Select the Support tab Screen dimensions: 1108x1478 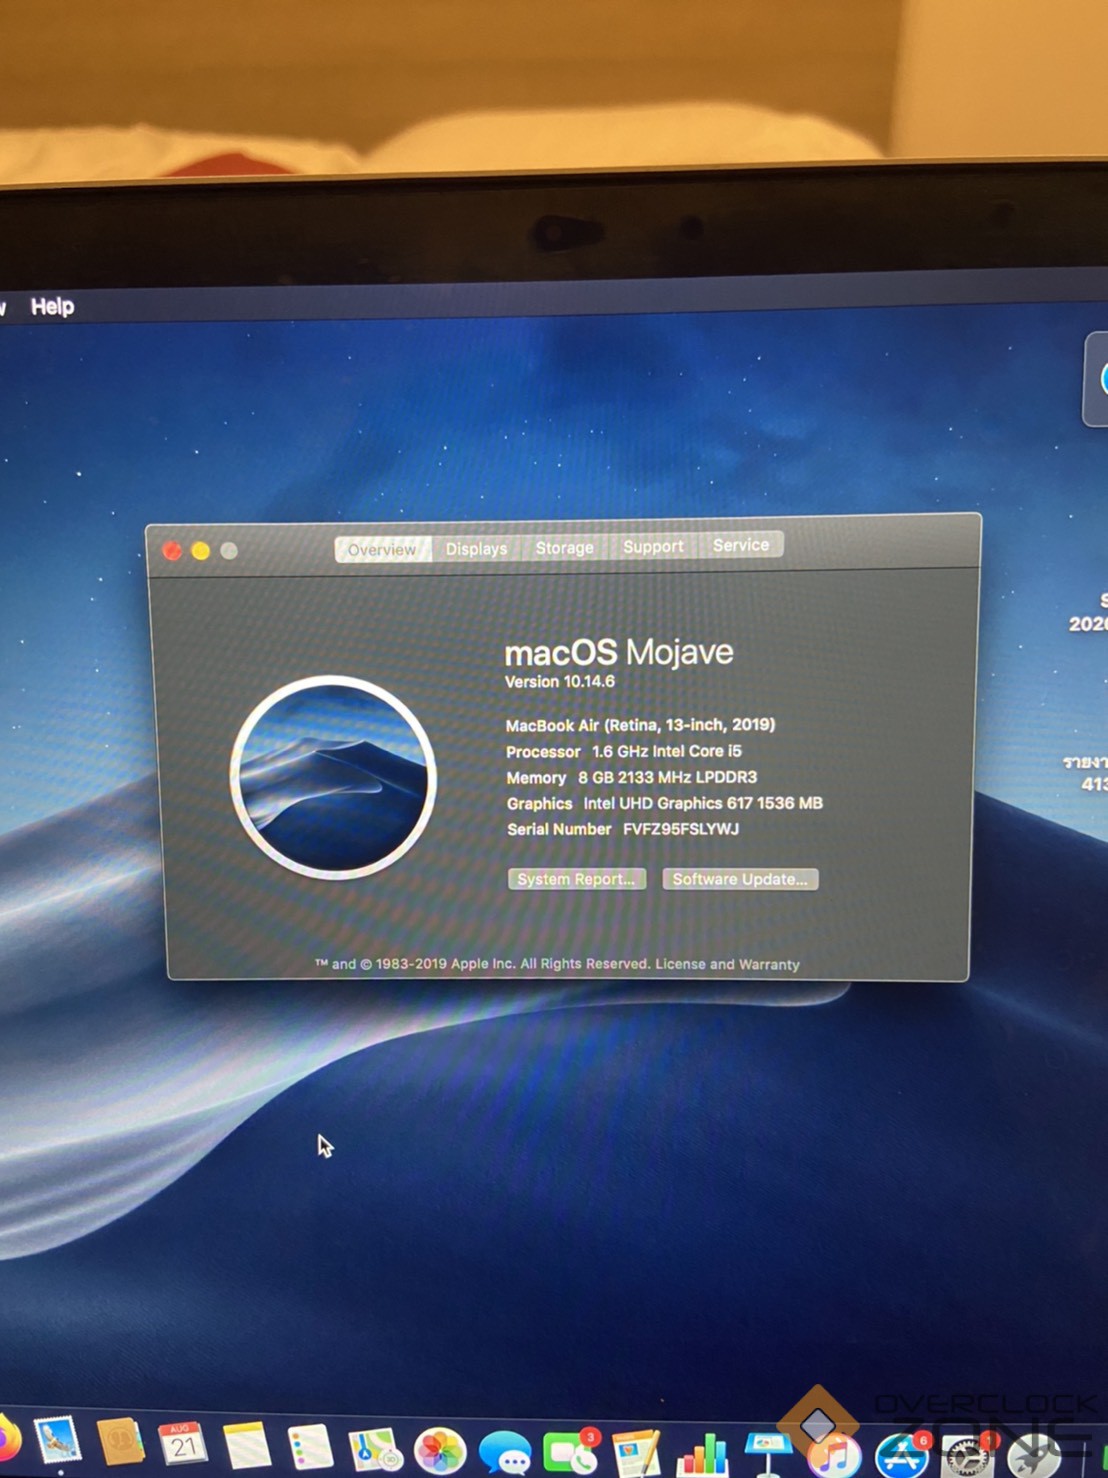coord(653,547)
